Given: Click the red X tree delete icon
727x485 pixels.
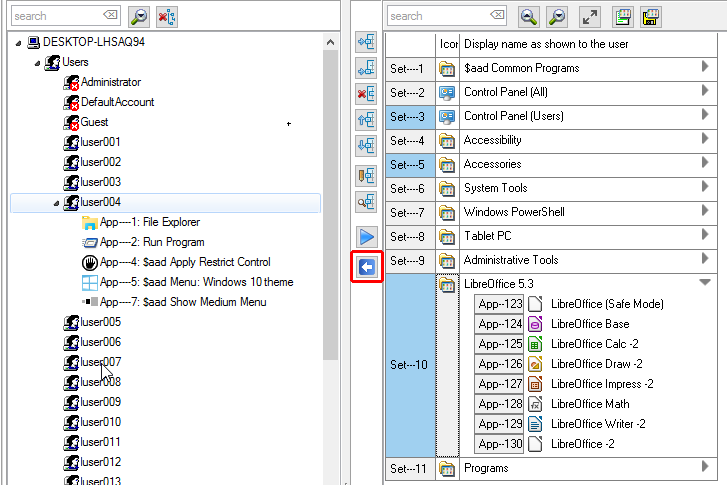Looking at the screenshot, I should [366, 95].
